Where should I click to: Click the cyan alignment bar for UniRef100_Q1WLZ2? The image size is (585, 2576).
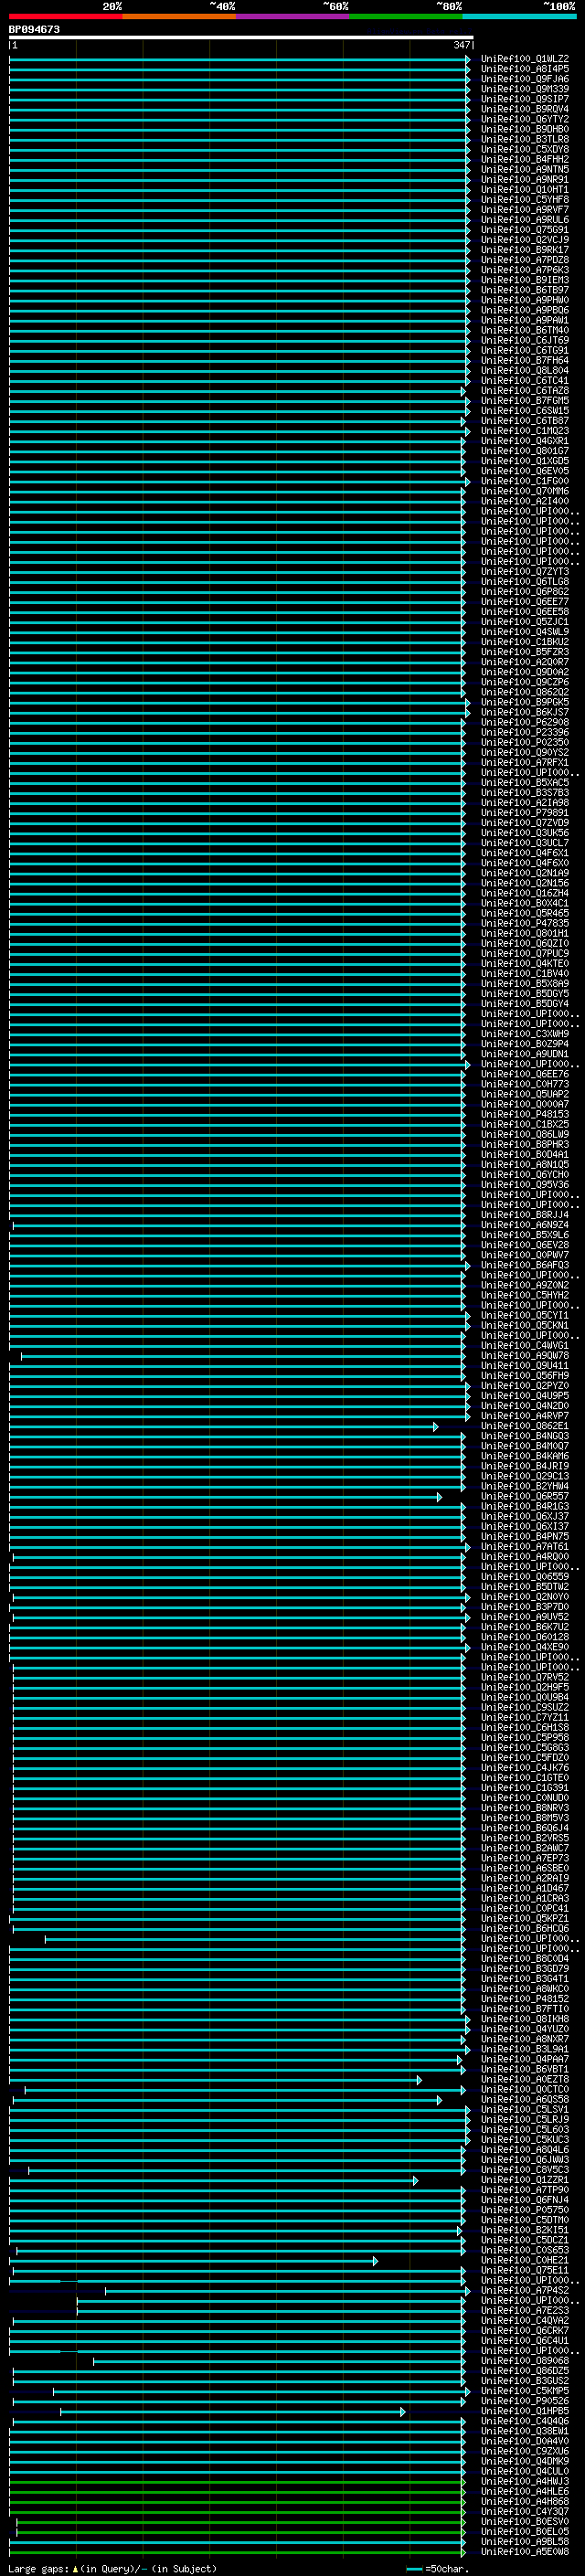tap(239, 59)
